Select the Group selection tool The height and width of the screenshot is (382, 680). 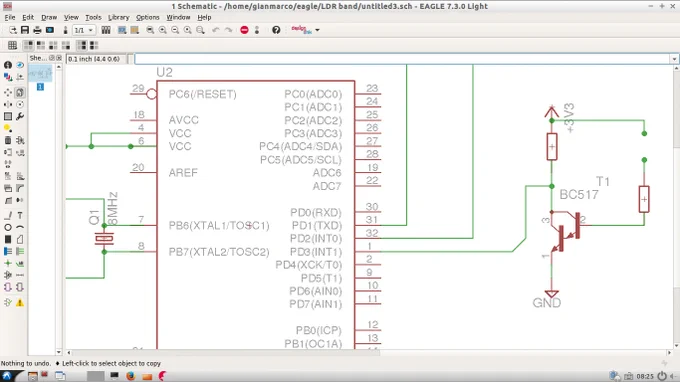click(8, 116)
